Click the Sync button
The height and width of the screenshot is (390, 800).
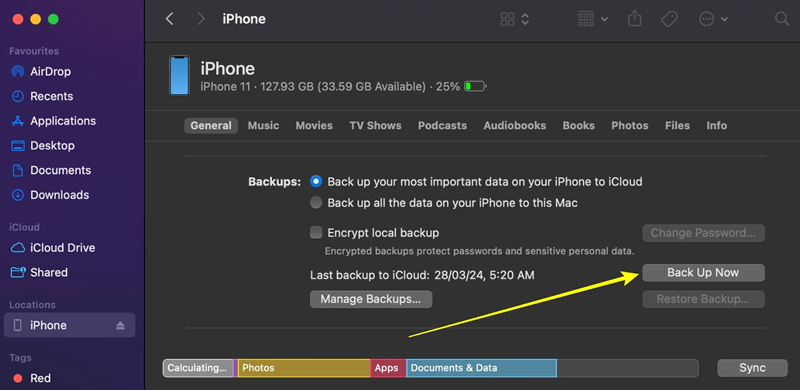752,368
